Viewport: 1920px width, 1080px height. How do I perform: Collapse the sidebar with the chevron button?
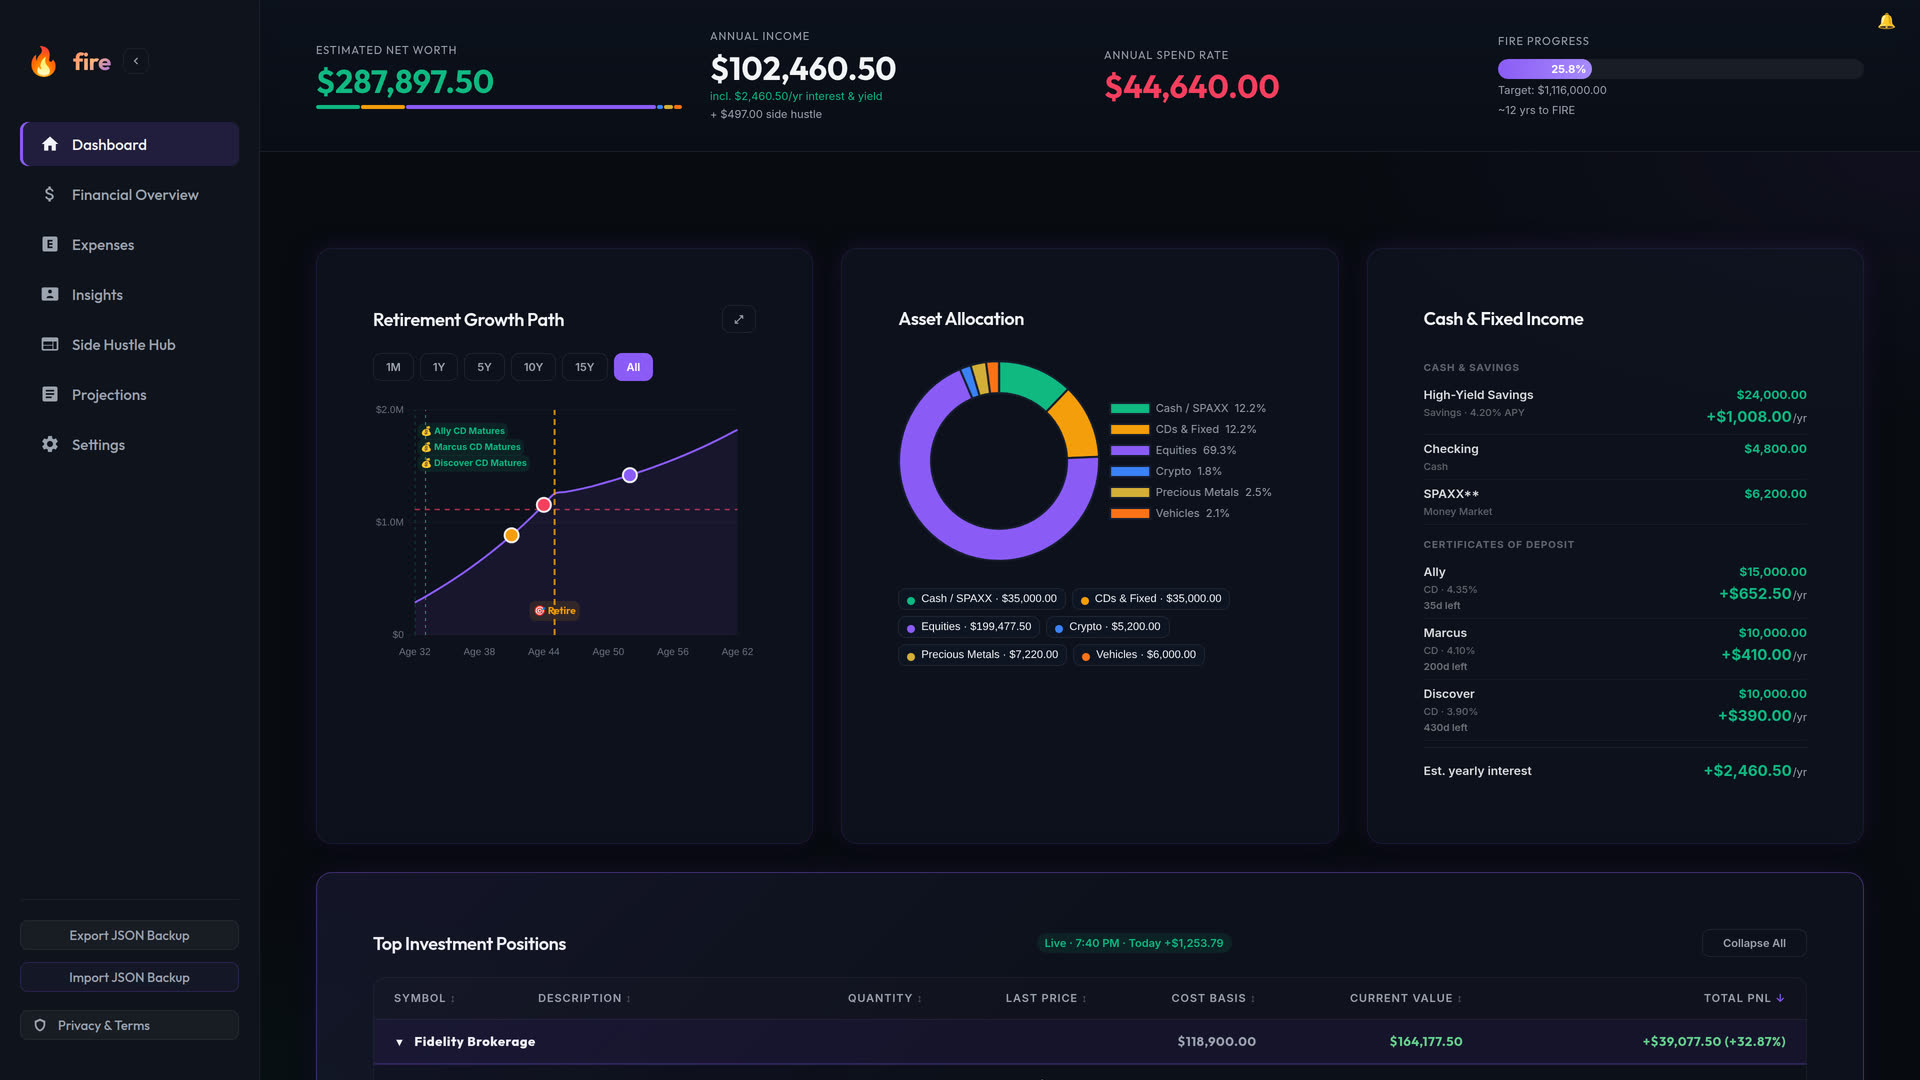pos(136,61)
